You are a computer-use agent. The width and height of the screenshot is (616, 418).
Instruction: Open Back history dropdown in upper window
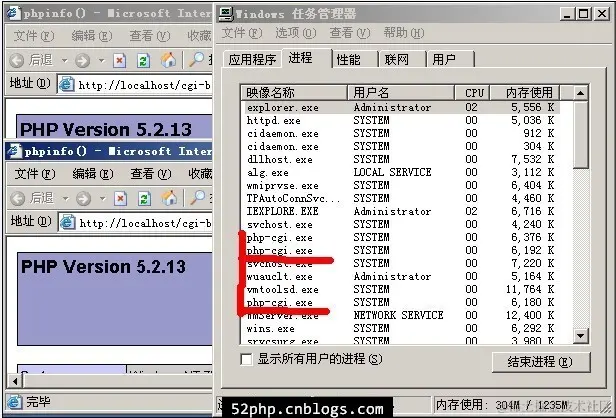64,61
